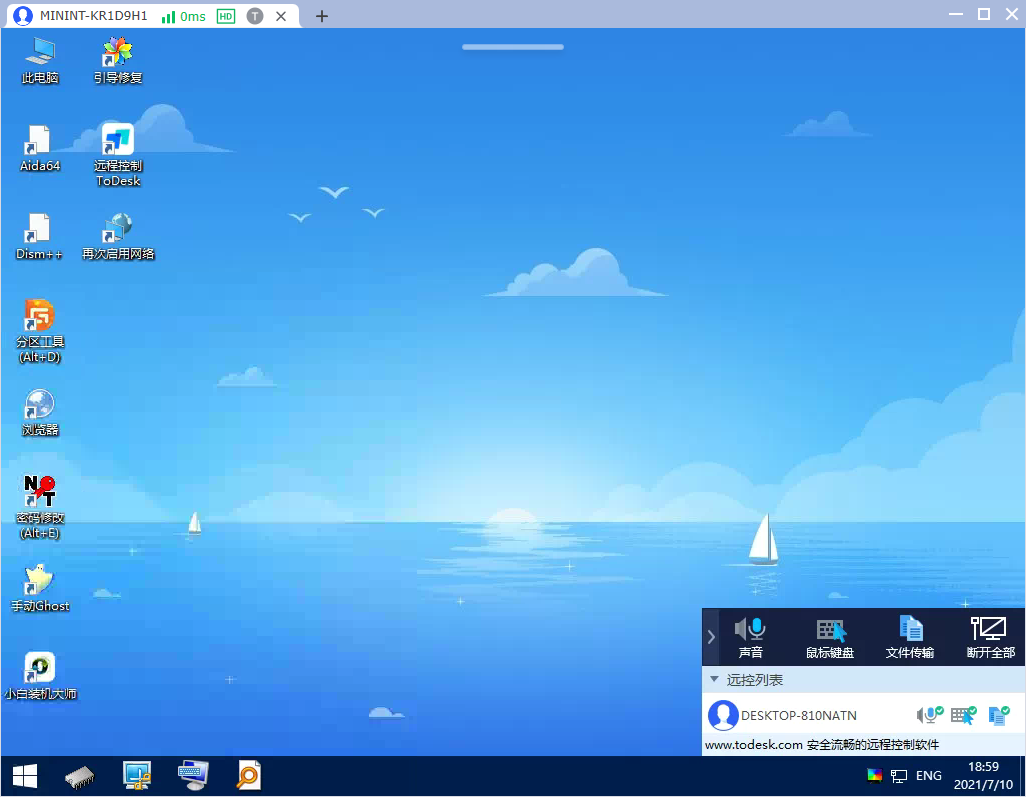Expand the top-center toolbar pull-down handle
This screenshot has height=797, width=1026.
(x=513, y=47)
